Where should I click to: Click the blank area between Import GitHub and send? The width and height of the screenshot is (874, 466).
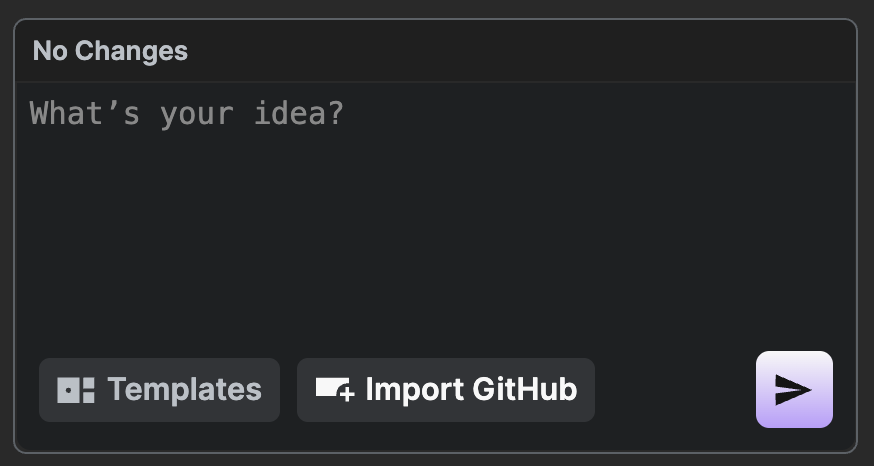(x=675, y=390)
